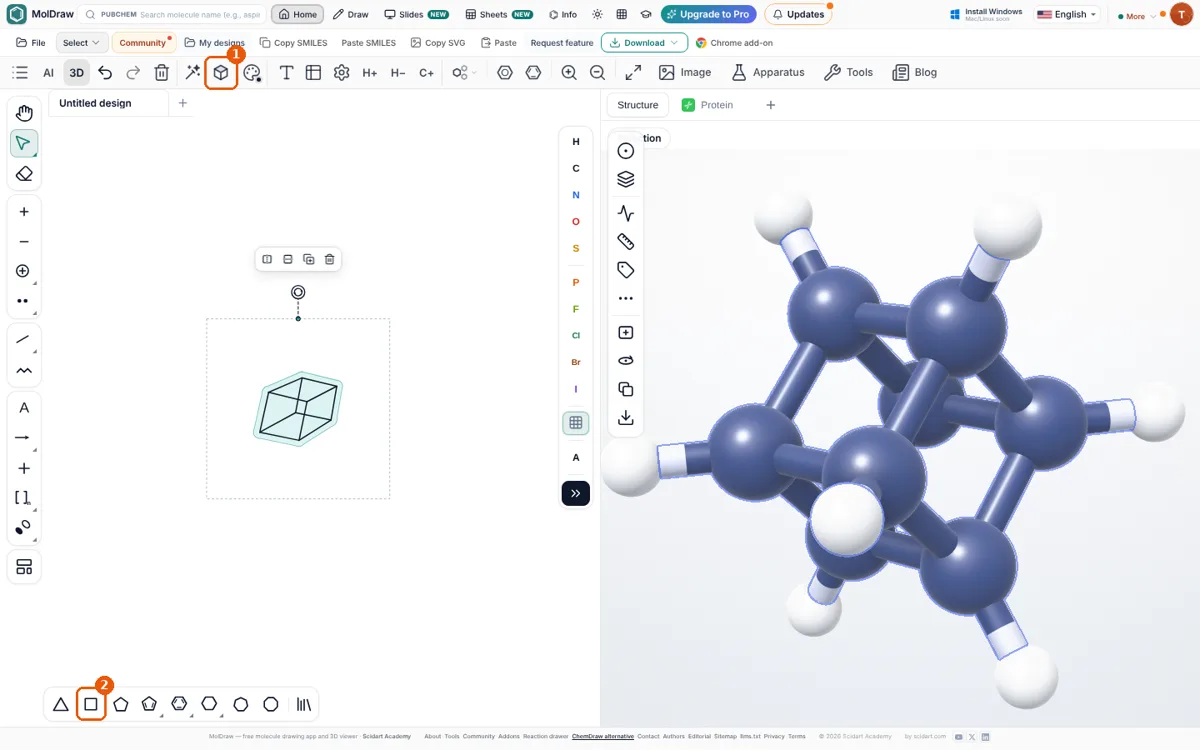Select the Eraser tool
The width and height of the screenshot is (1200, 750).
coord(24,174)
